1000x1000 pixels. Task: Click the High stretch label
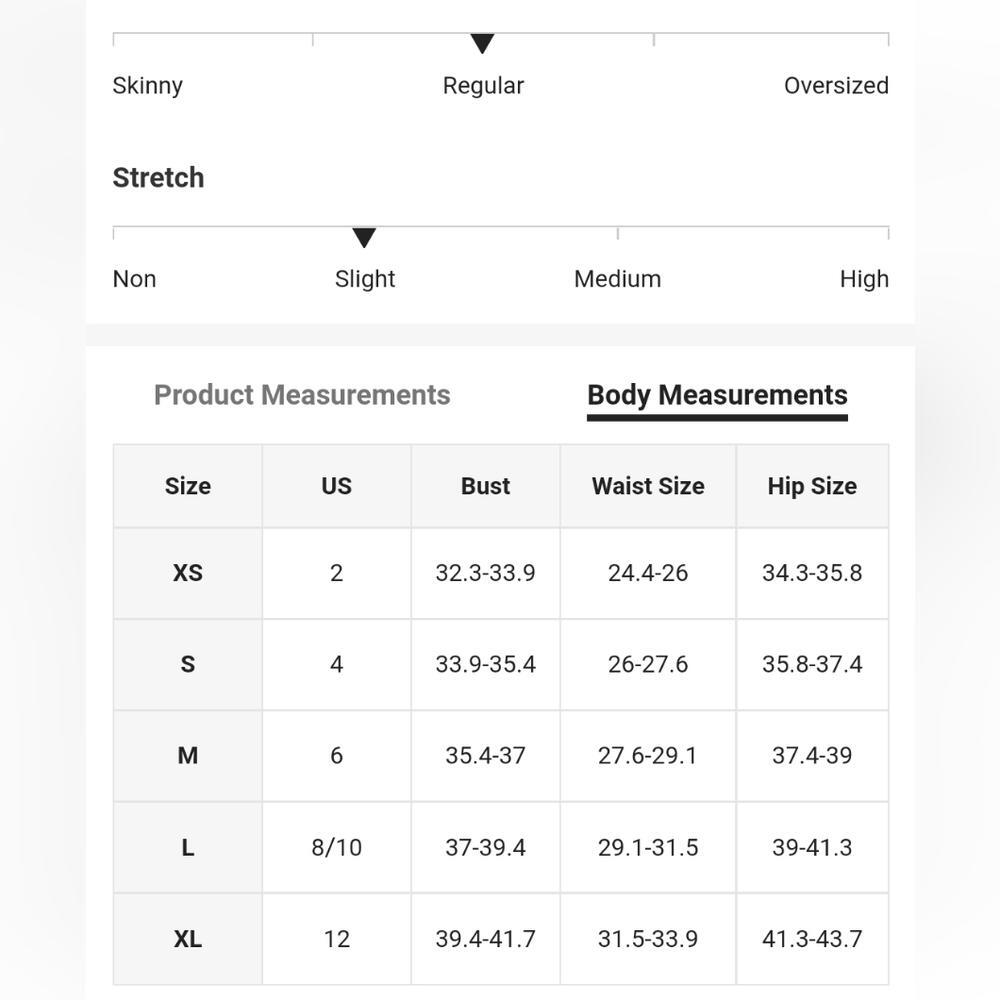click(x=864, y=279)
